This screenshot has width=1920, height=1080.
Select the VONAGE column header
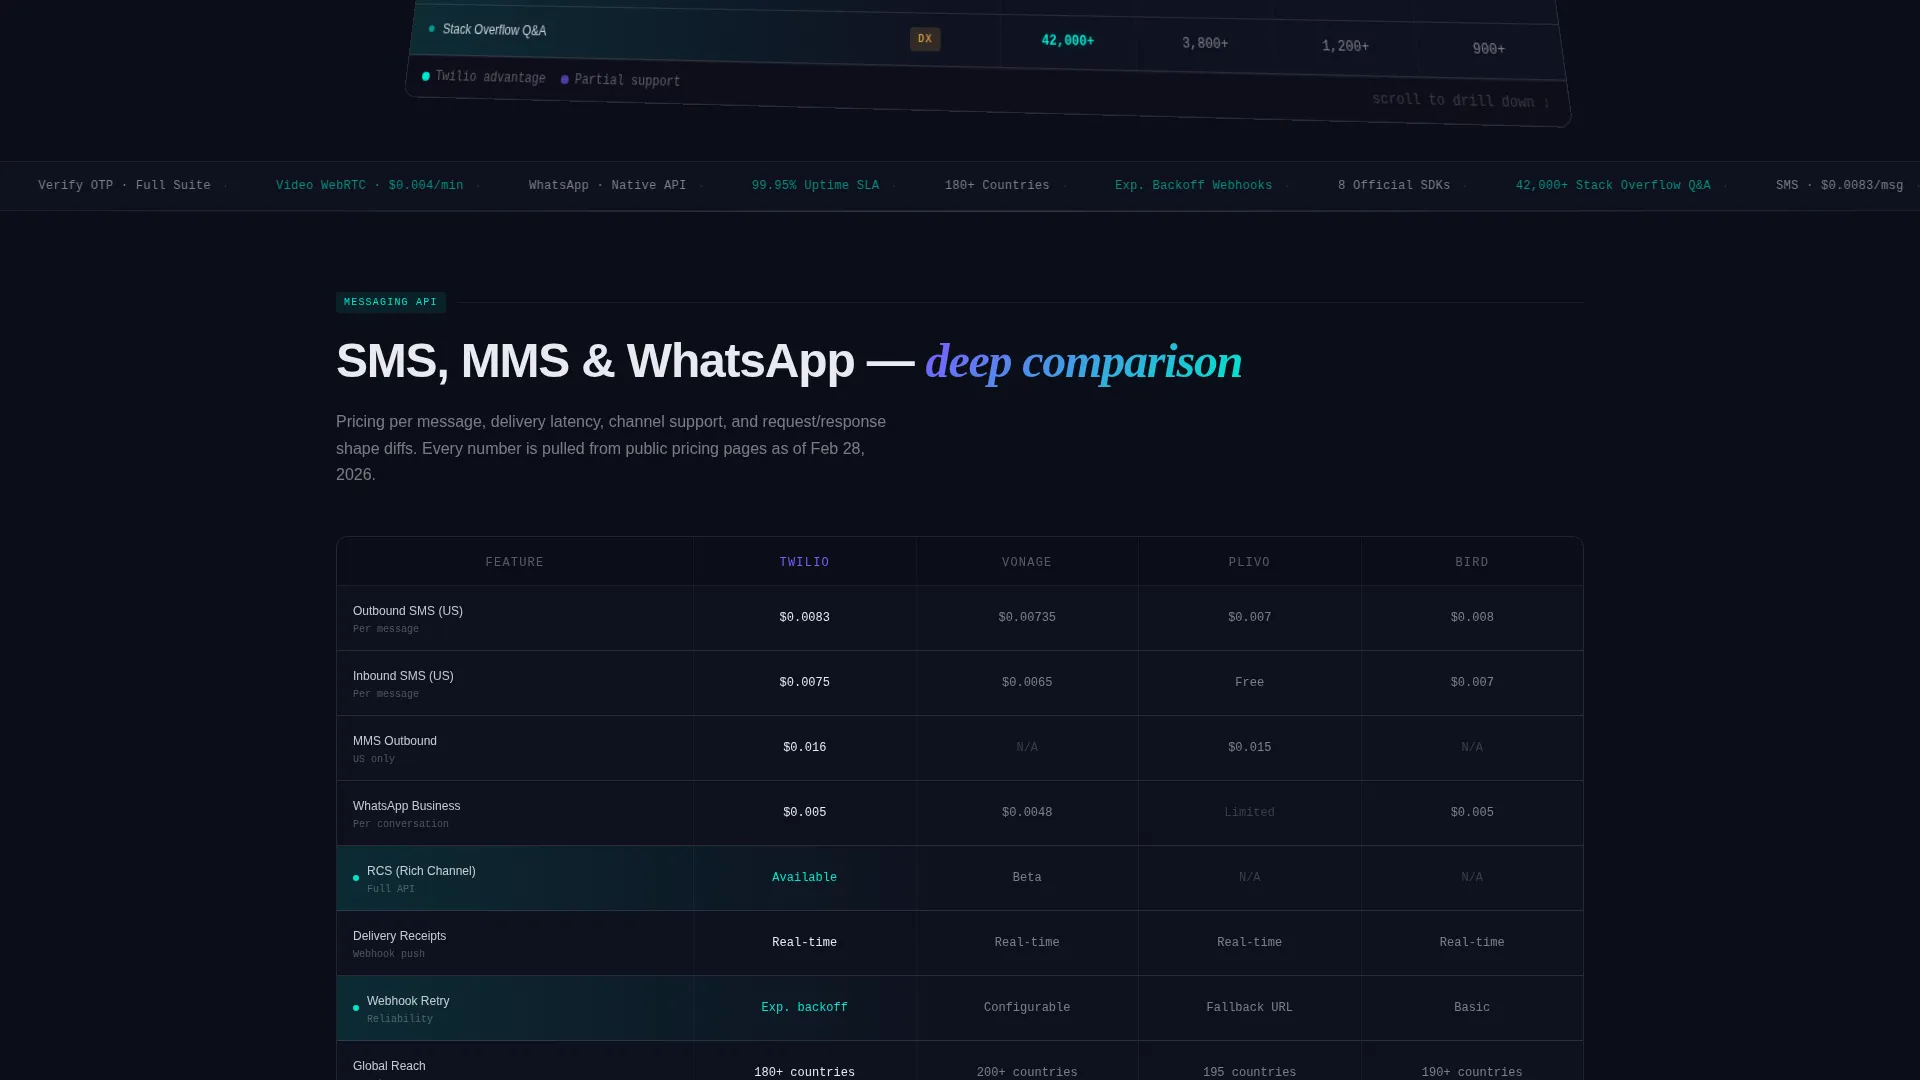click(x=1027, y=562)
